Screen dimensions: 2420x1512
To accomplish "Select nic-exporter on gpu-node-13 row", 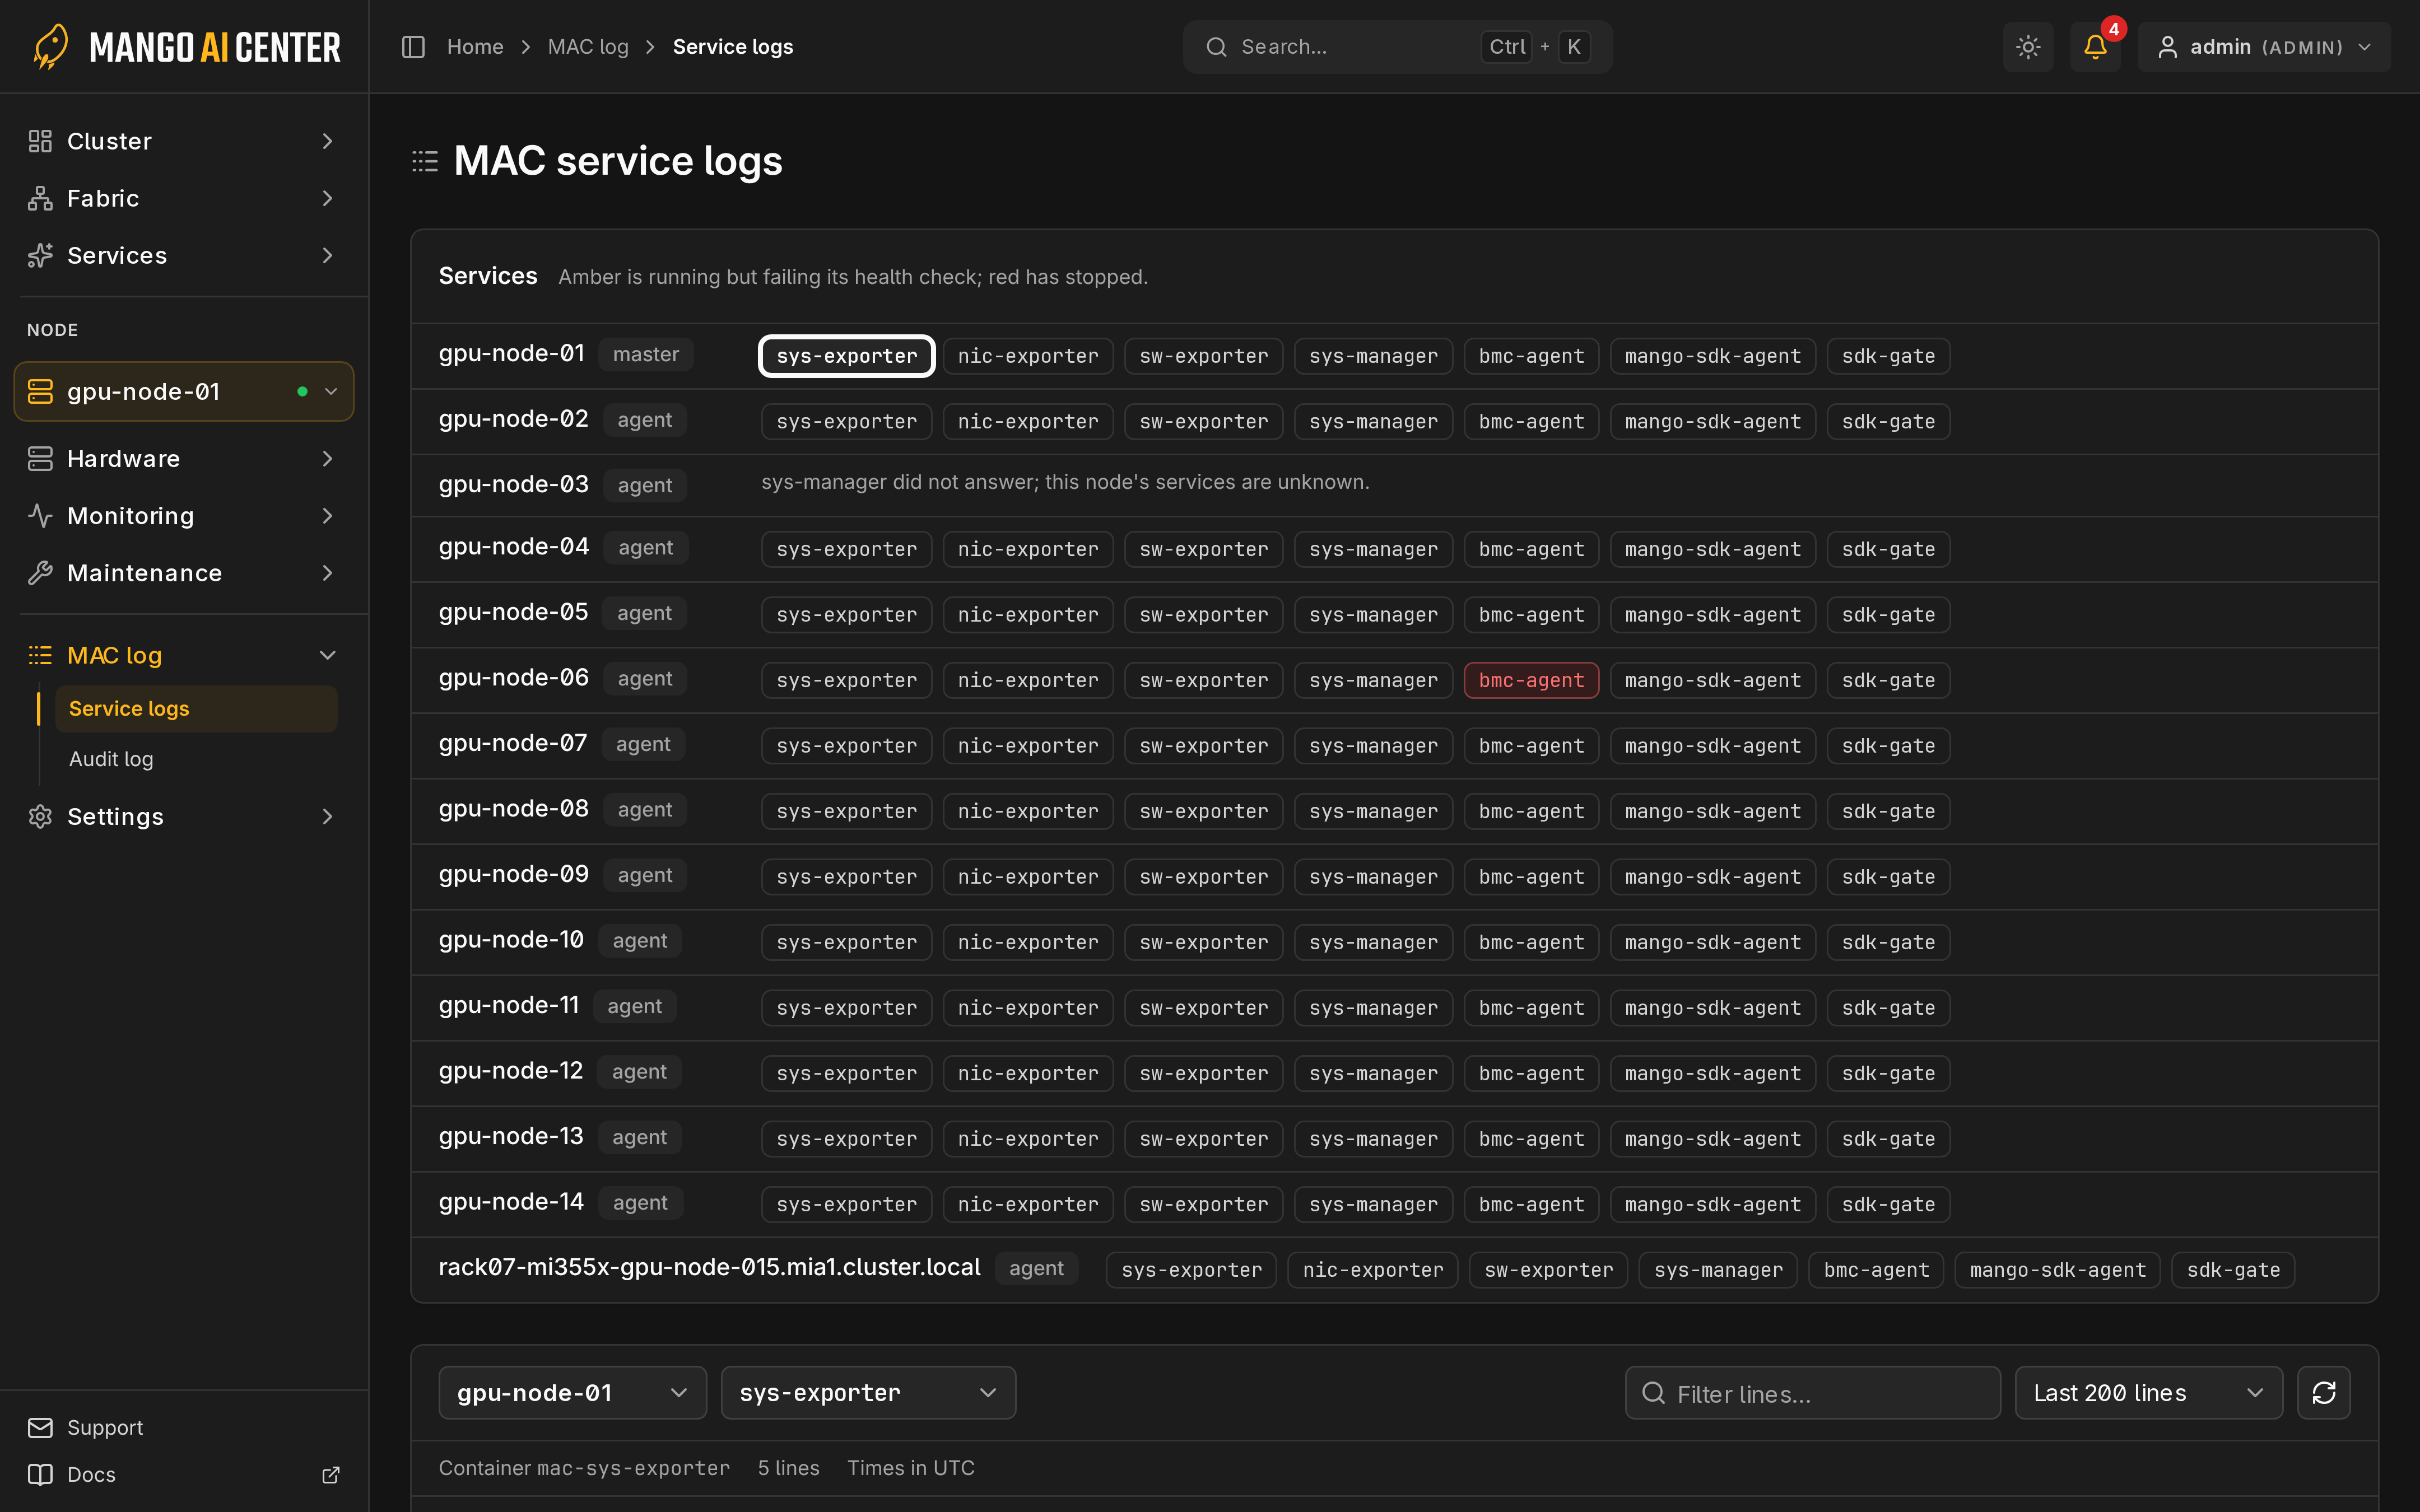I will point(1028,1138).
